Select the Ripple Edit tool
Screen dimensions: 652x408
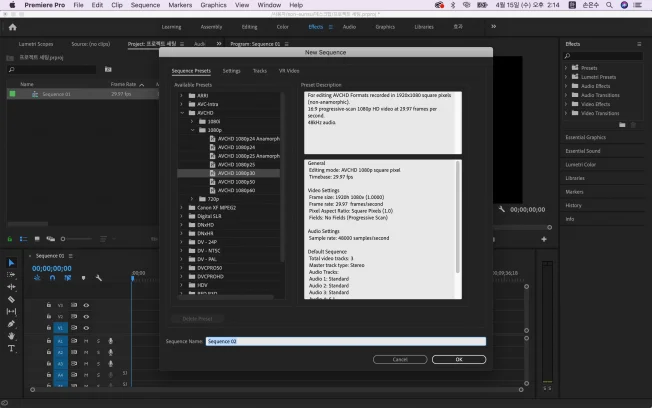11,287
